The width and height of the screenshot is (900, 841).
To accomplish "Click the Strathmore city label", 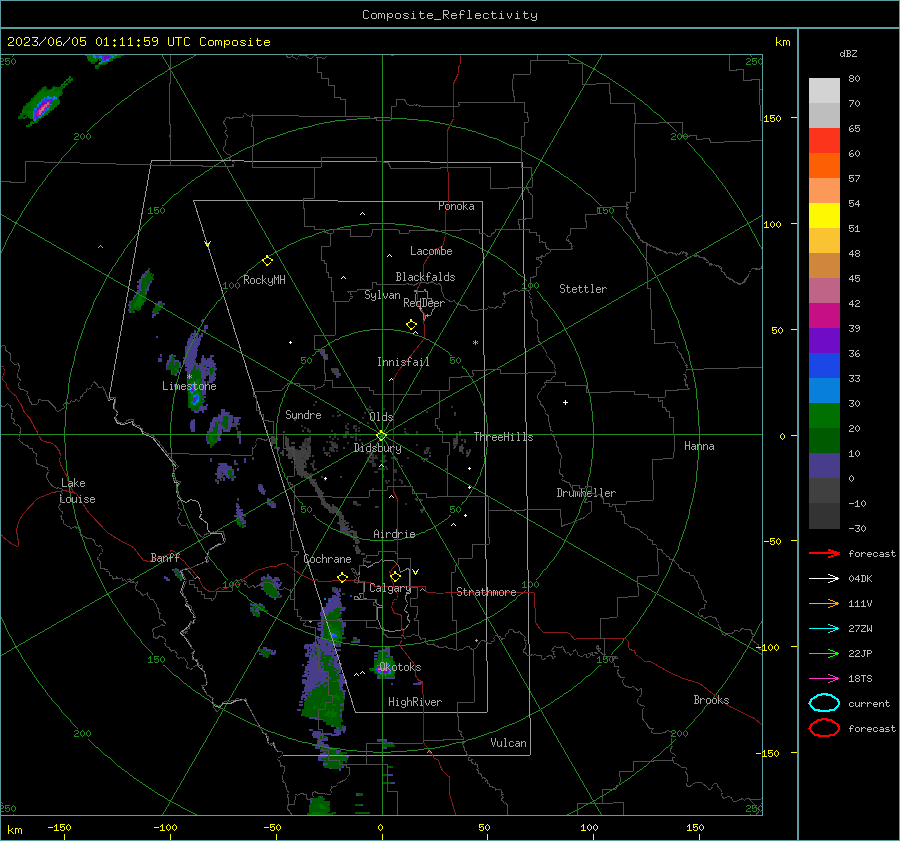I will [486, 592].
